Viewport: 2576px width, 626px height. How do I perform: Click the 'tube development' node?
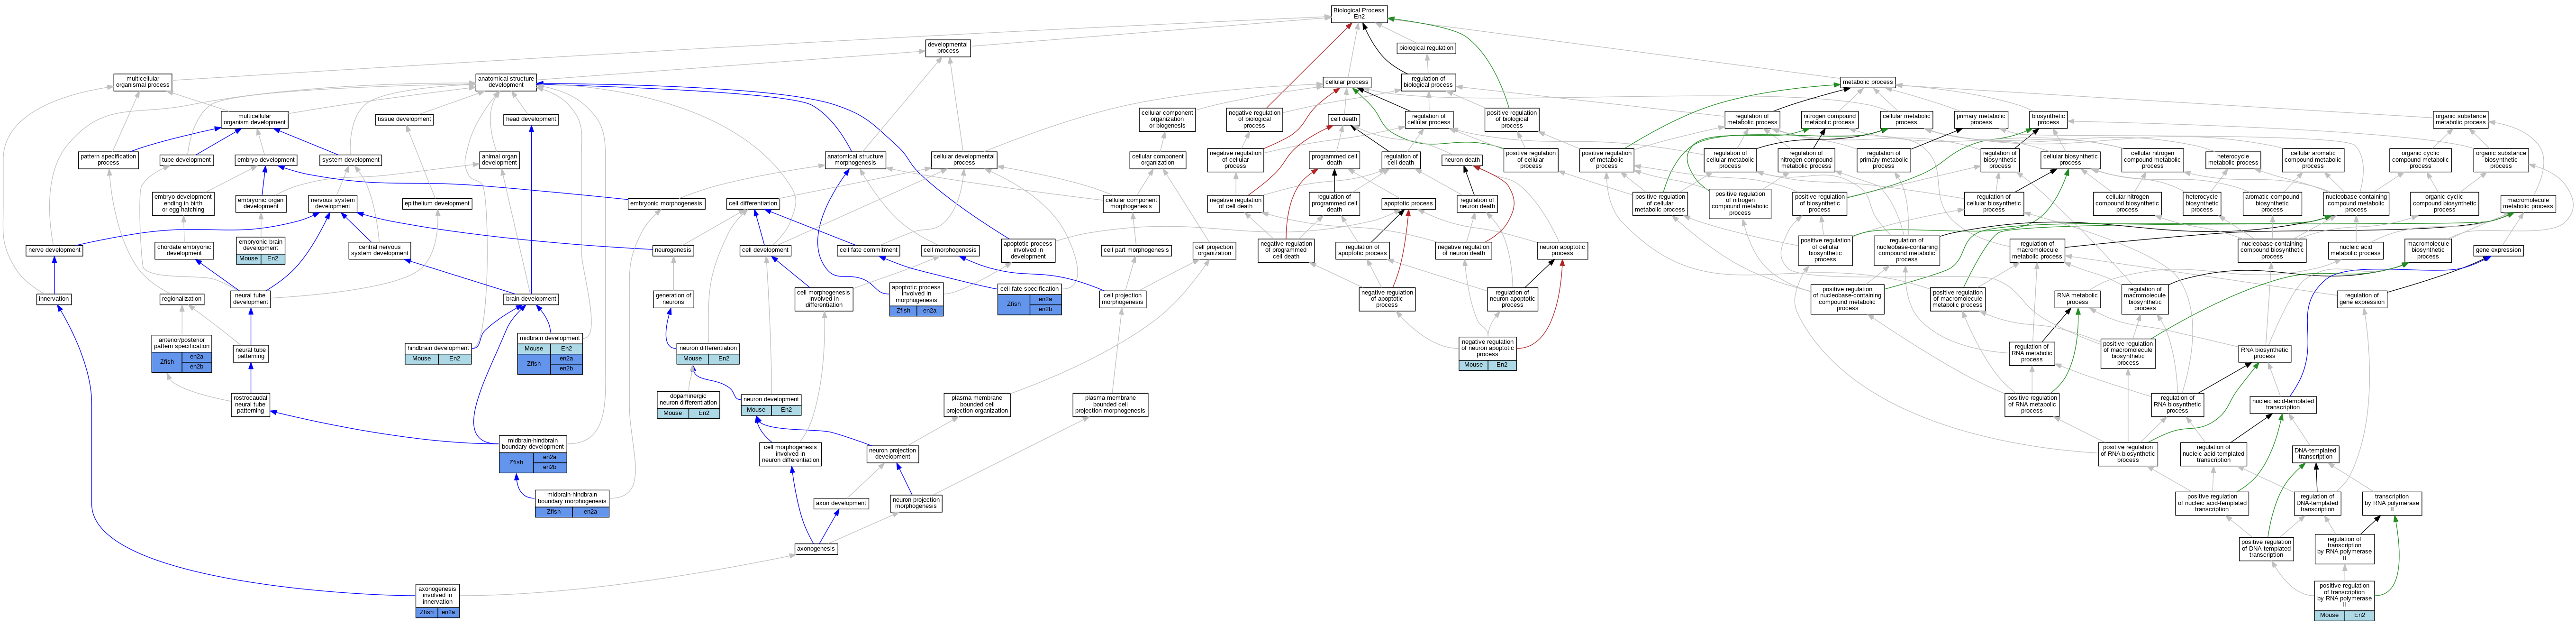click(x=187, y=160)
